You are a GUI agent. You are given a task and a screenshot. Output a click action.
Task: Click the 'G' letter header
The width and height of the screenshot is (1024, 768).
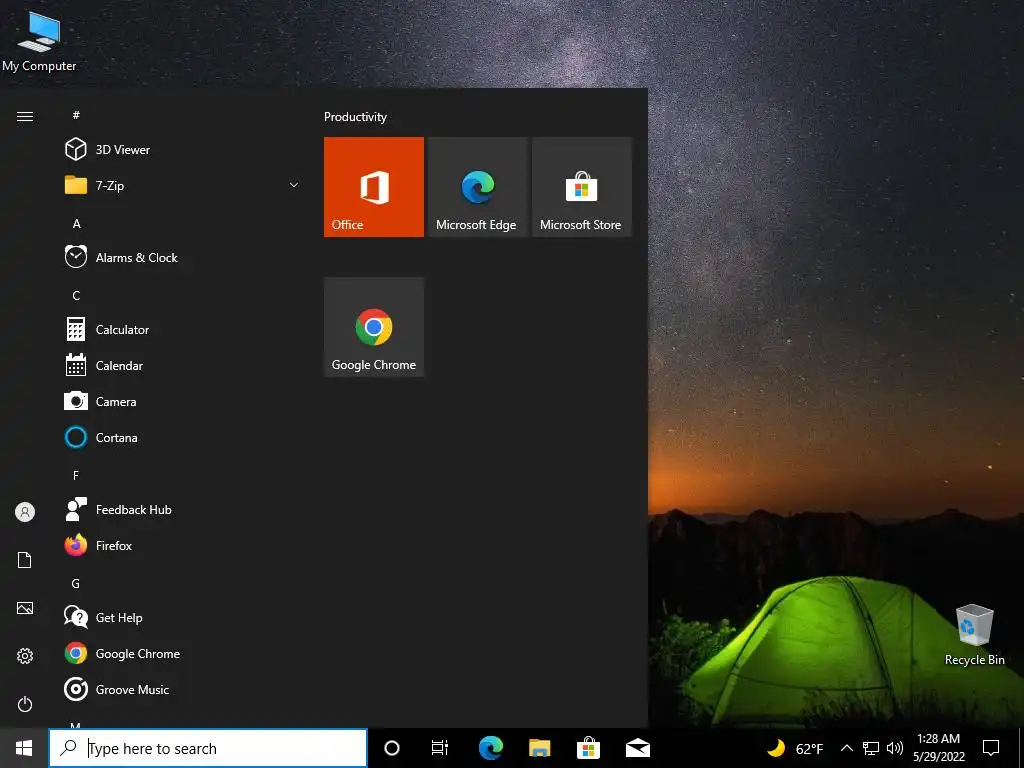click(x=76, y=584)
